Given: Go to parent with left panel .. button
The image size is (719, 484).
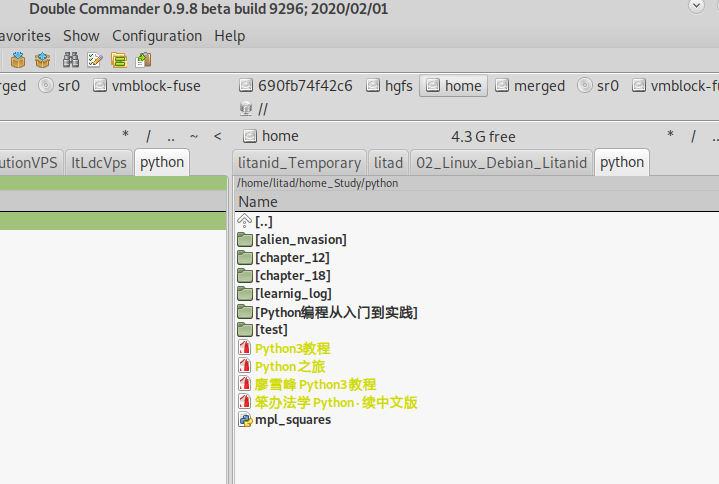Looking at the screenshot, I should (x=171, y=136).
